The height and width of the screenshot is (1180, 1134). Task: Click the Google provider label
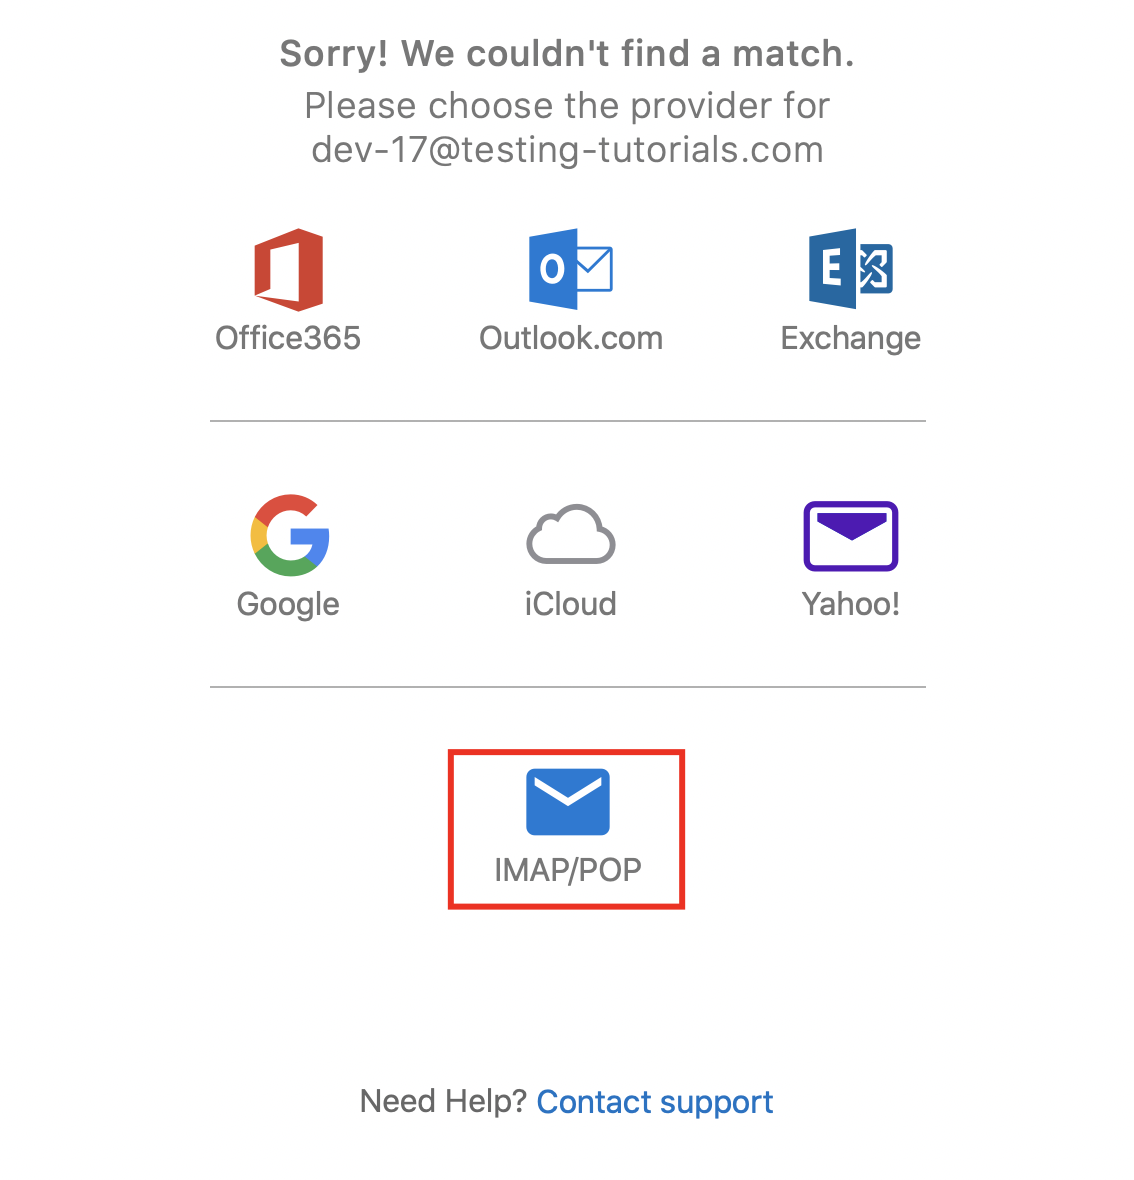click(x=288, y=604)
